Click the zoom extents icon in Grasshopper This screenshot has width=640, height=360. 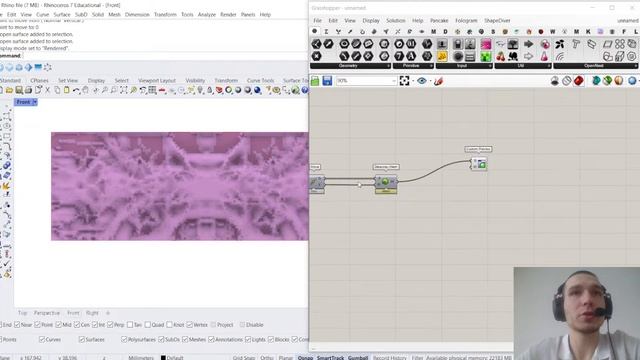click(x=404, y=81)
